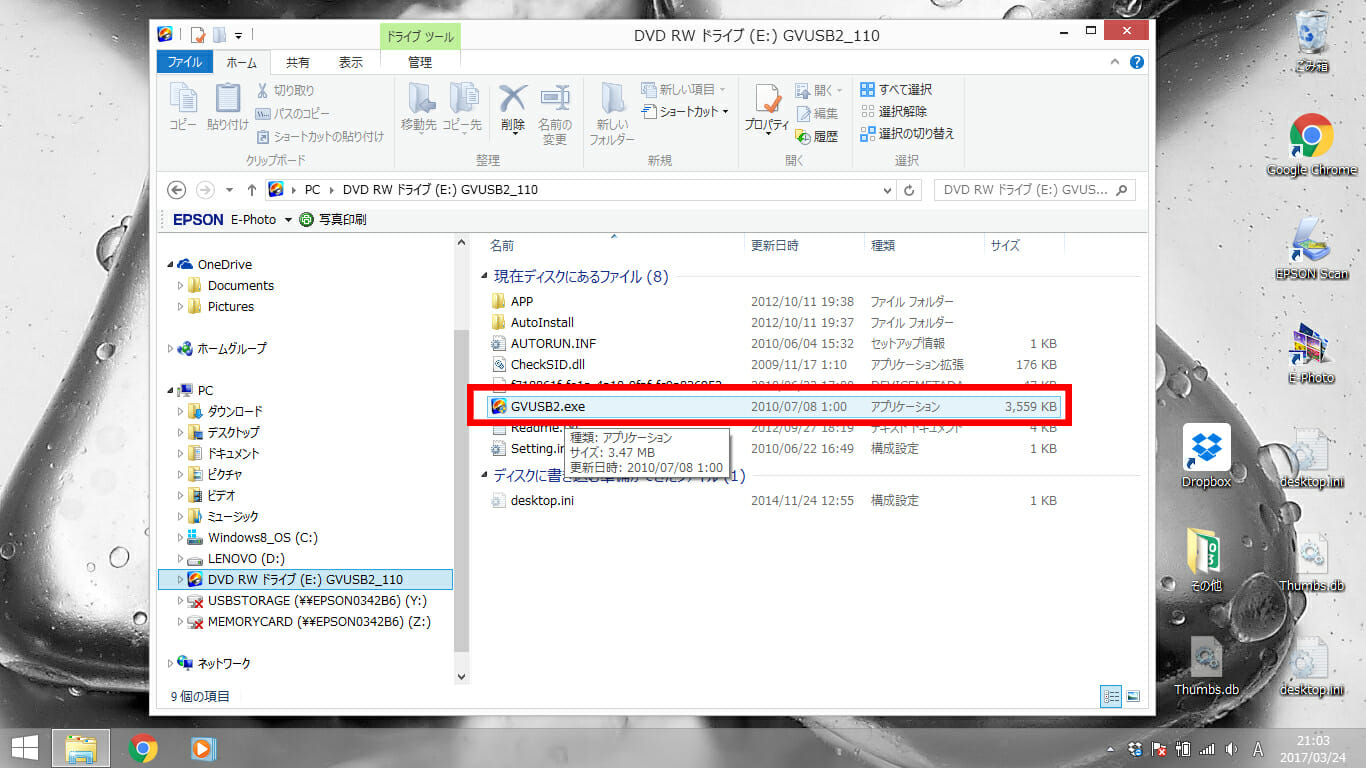Open the Manage (管理) drive tools tab

pyautogui.click(x=420, y=62)
